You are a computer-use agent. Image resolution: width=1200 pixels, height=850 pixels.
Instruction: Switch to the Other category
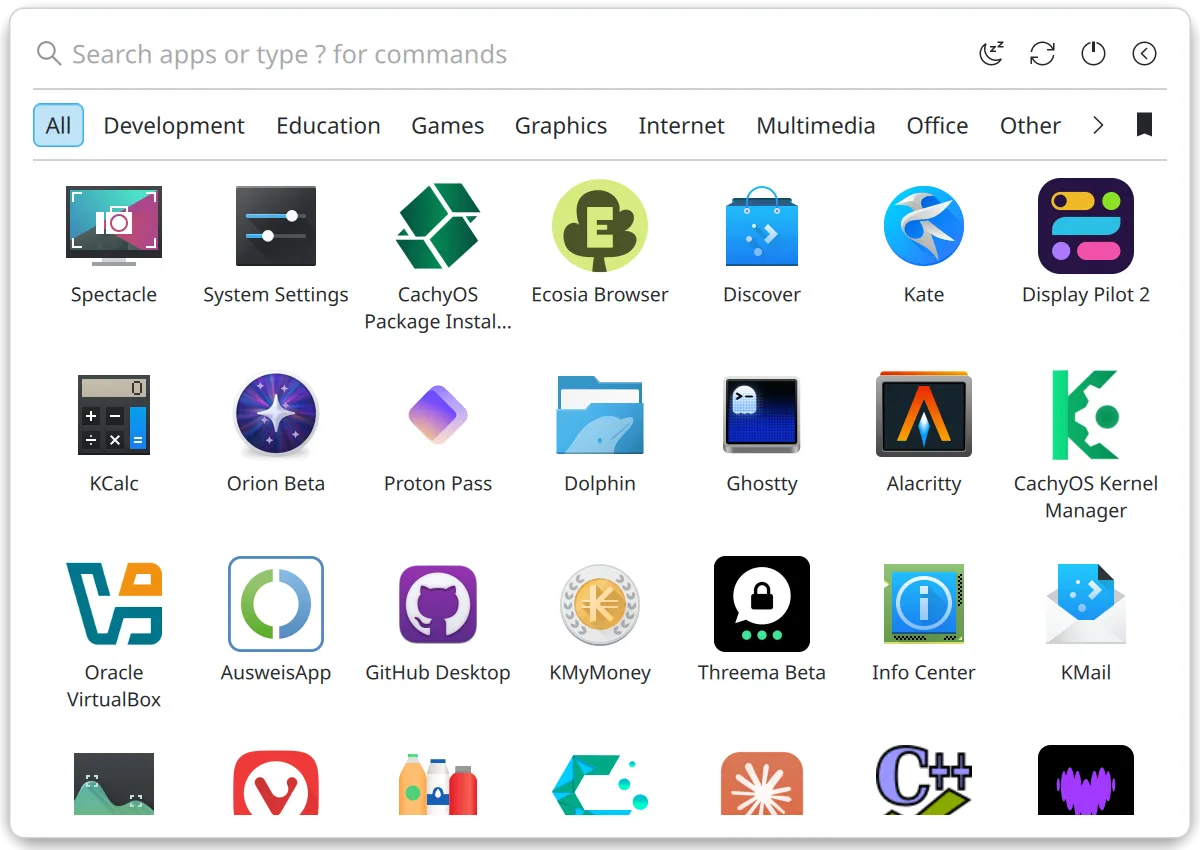[1030, 125]
